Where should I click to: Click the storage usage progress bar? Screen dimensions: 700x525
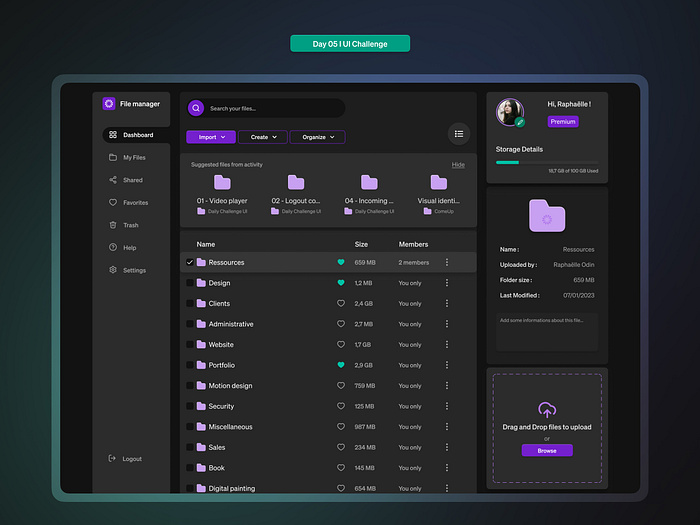click(x=547, y=162)
